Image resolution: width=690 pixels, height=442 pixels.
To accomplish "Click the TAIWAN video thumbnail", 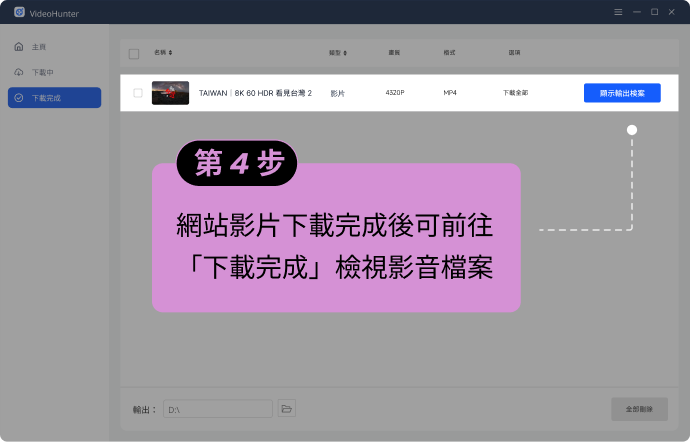I will point(170,93).
